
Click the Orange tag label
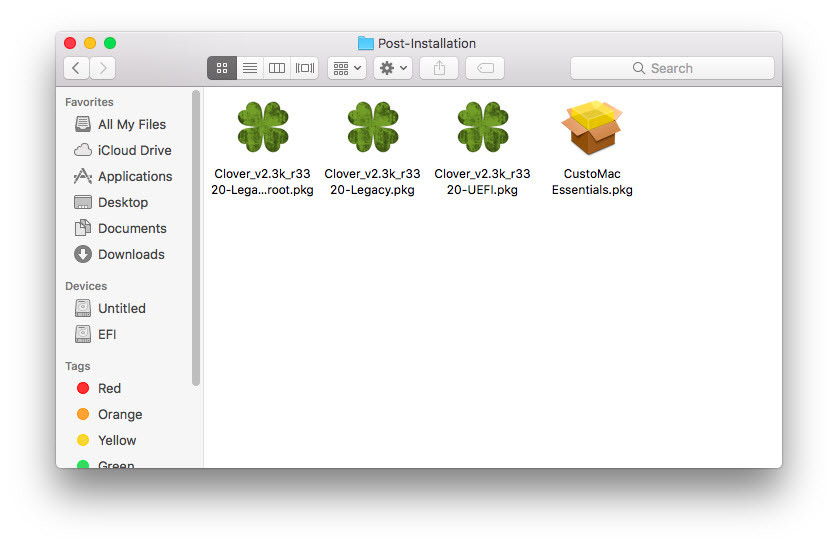coord(120,415)
